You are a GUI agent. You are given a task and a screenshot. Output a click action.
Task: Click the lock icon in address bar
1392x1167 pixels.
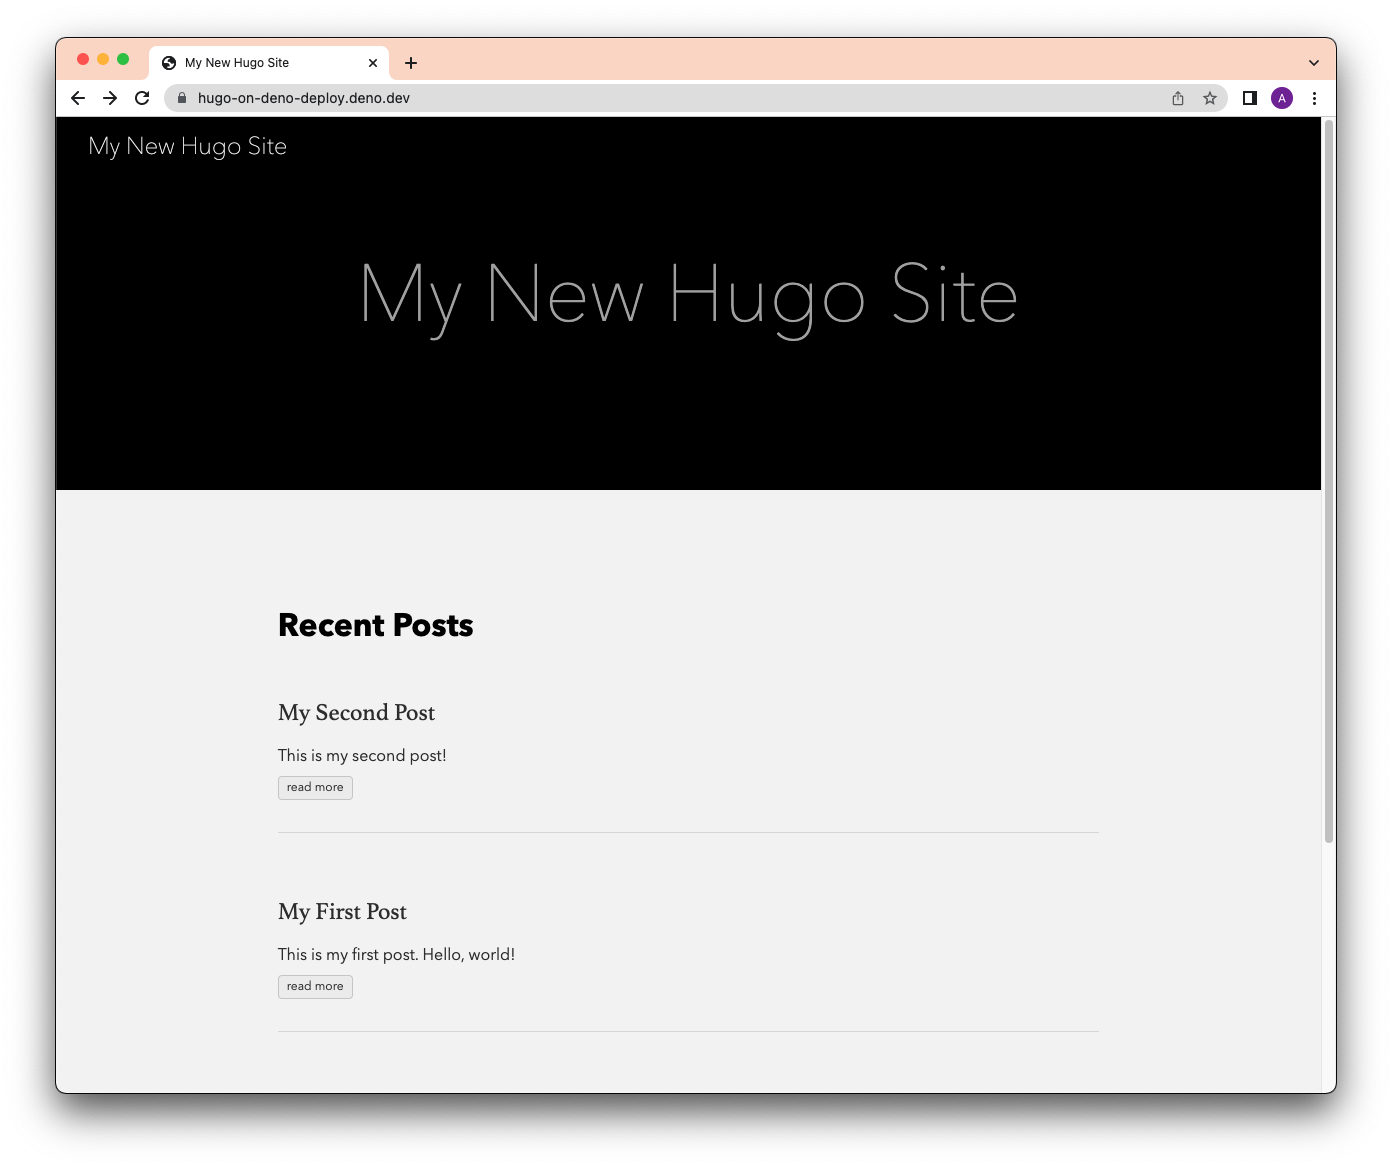[x=181, y=98]
